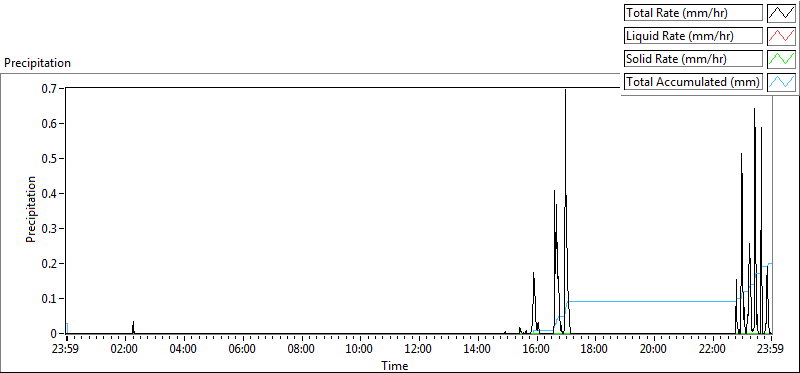Click the flat blue accumulated line at 0.1

pos(652,302)
